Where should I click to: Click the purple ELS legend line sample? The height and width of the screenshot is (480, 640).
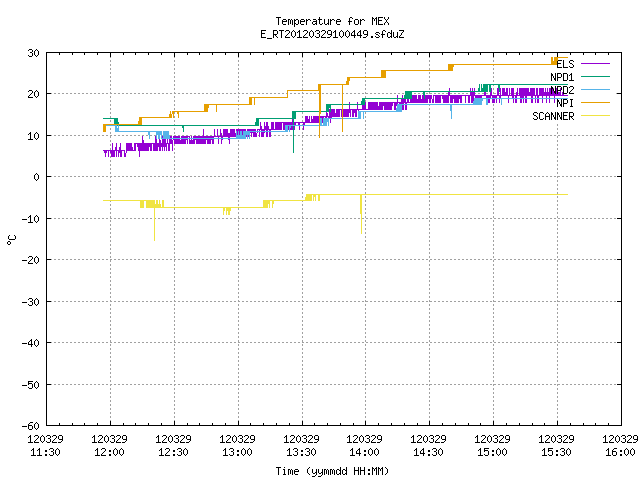click(x=595, y=64)
